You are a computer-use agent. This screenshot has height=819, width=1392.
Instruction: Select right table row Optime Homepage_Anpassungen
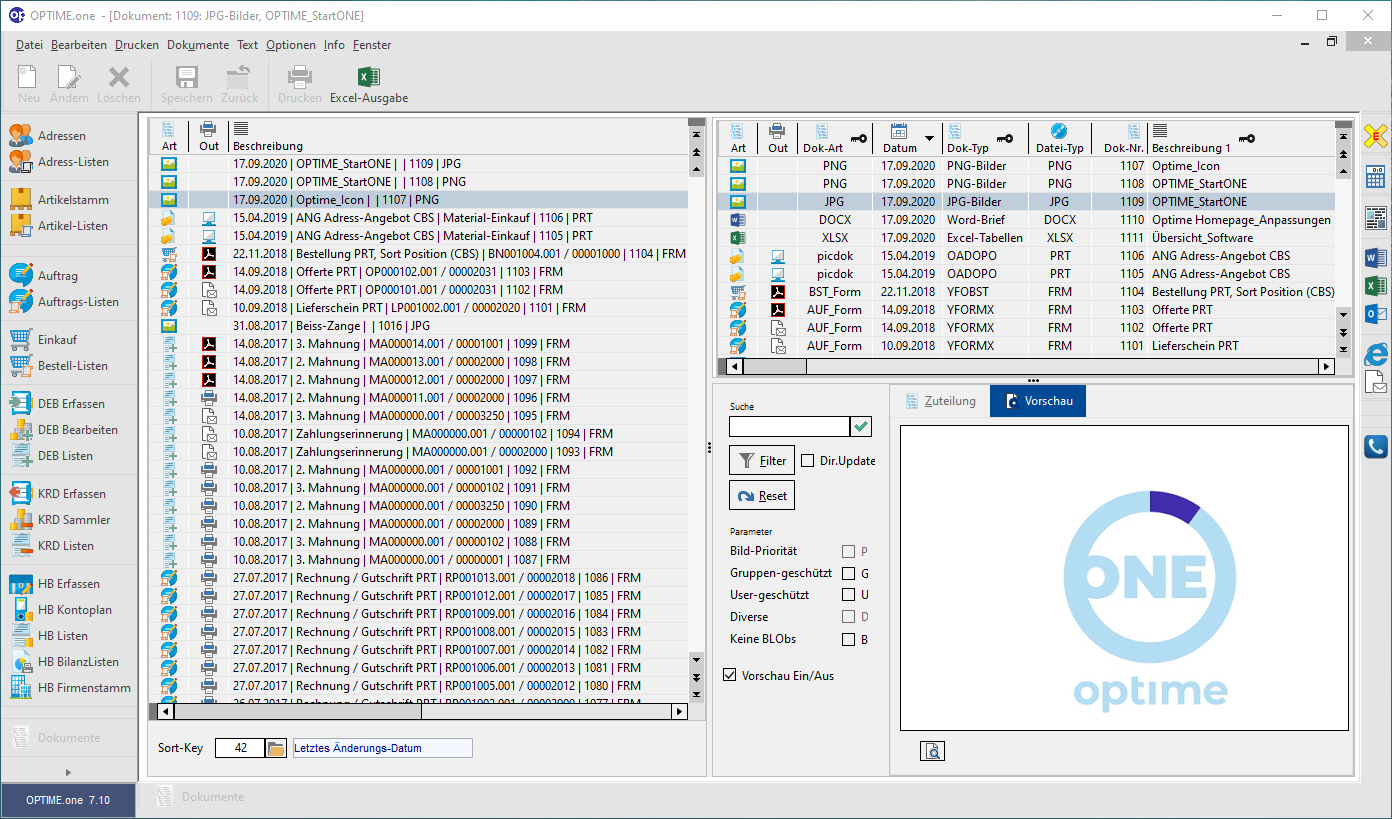coord(1028,219)
